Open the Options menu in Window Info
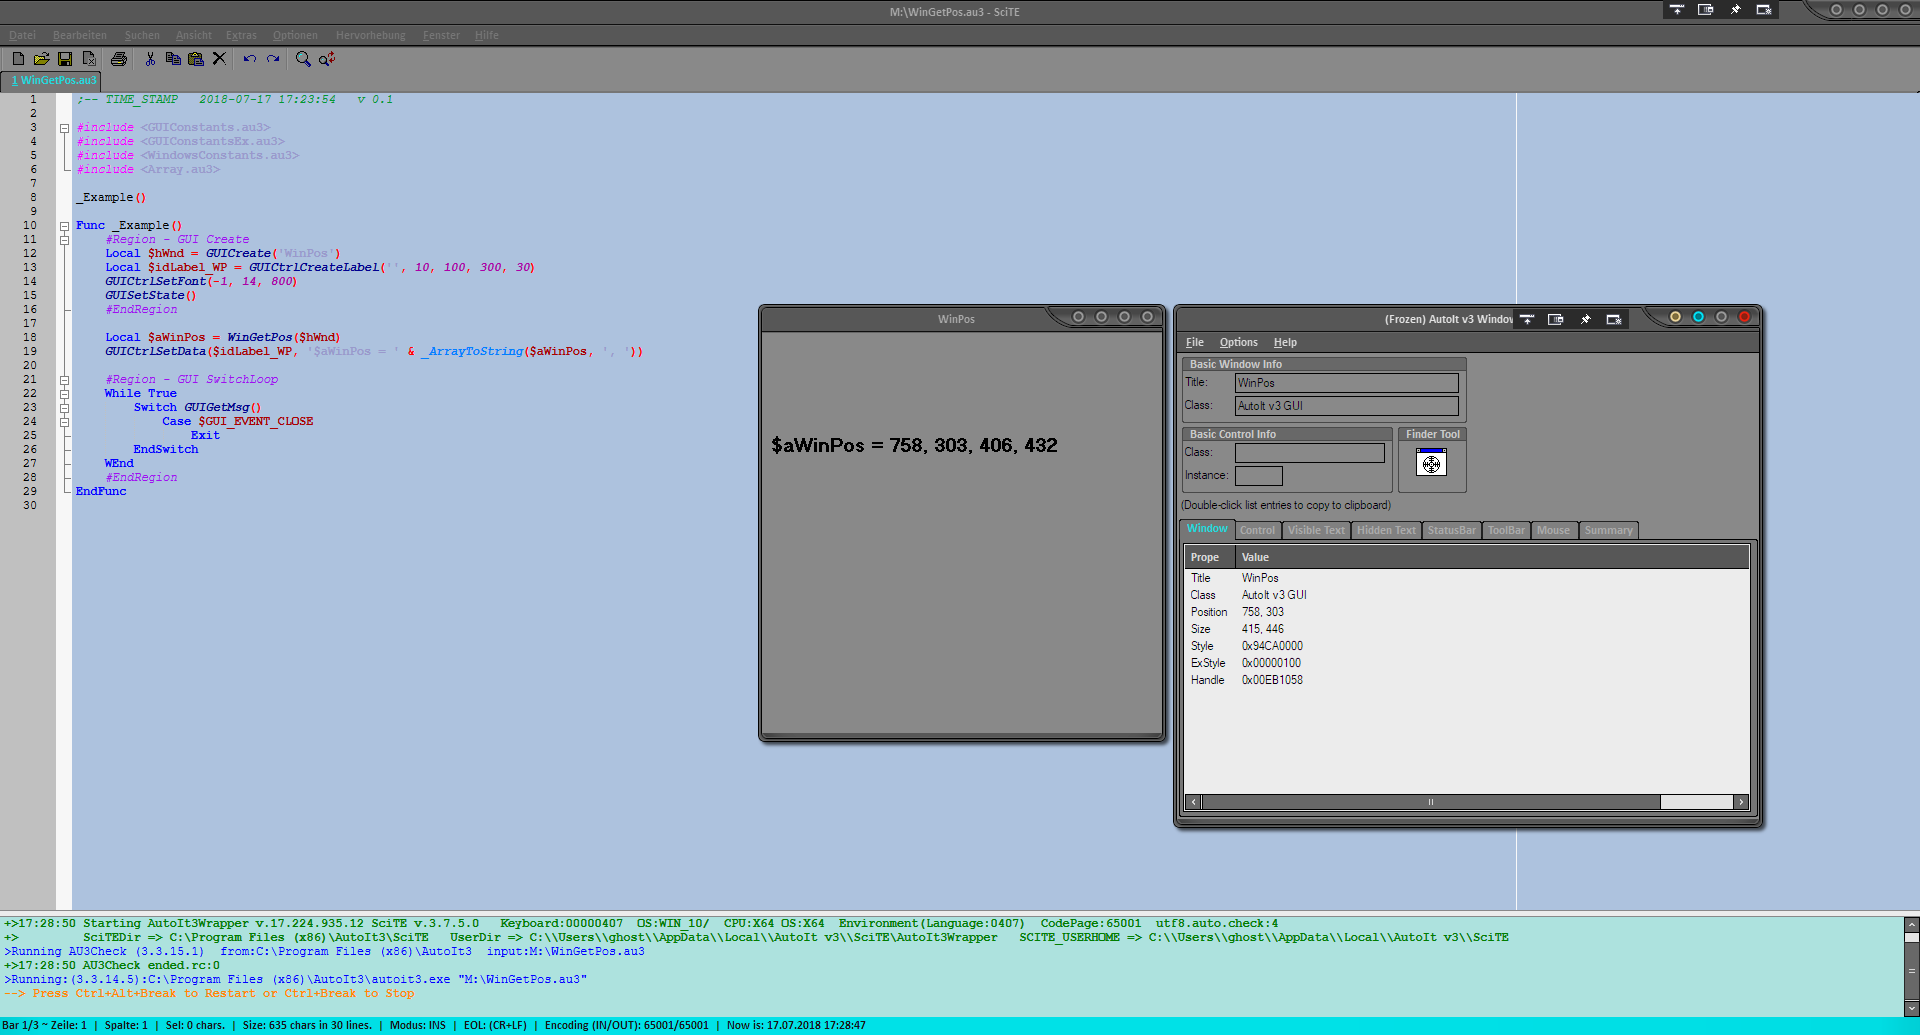Image resolution: width=1920 pixels, height=1035 pixels. pyautogui.click(x=1238, y=342)
